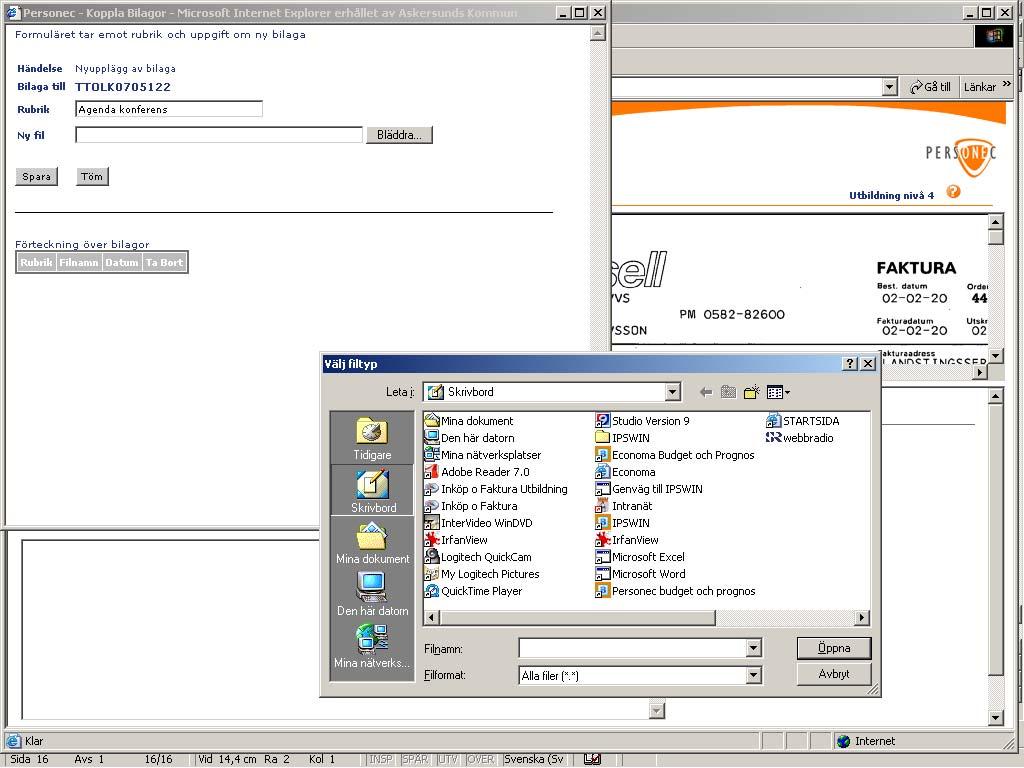
Task: Select the IPSWIN folder
Action: tap(622, 438)
